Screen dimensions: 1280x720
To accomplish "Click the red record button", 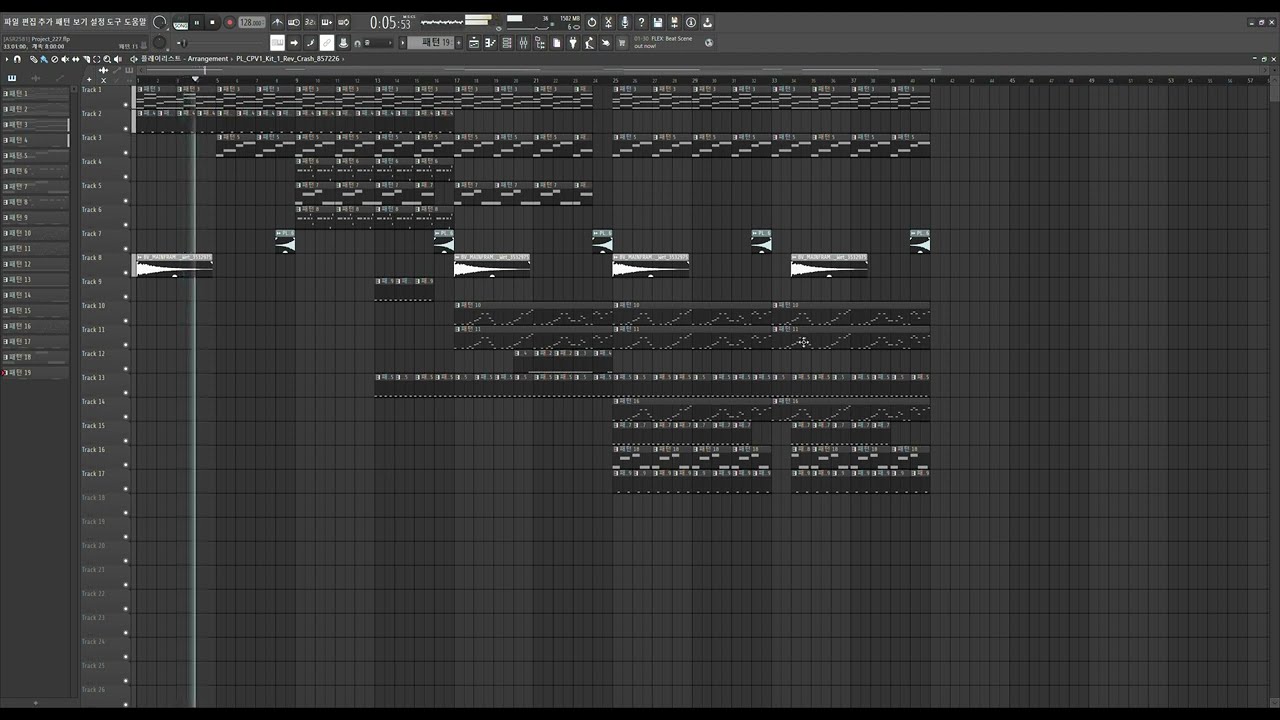I will (x=230, y=22).
